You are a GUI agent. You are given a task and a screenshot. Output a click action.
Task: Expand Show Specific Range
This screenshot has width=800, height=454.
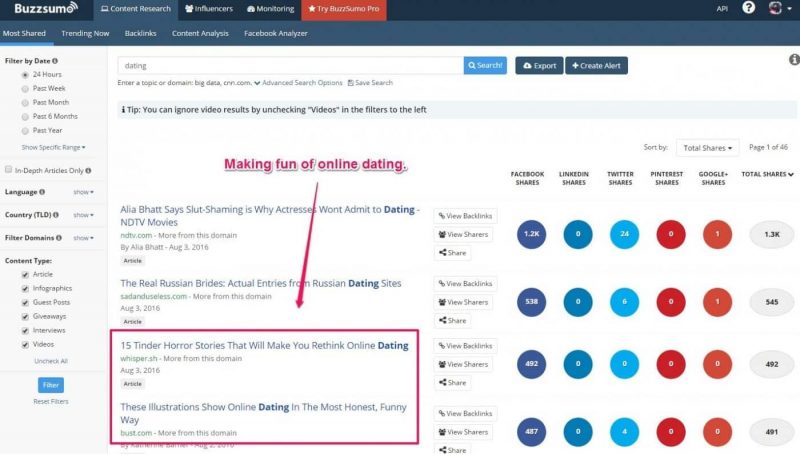tap(54, 147)
